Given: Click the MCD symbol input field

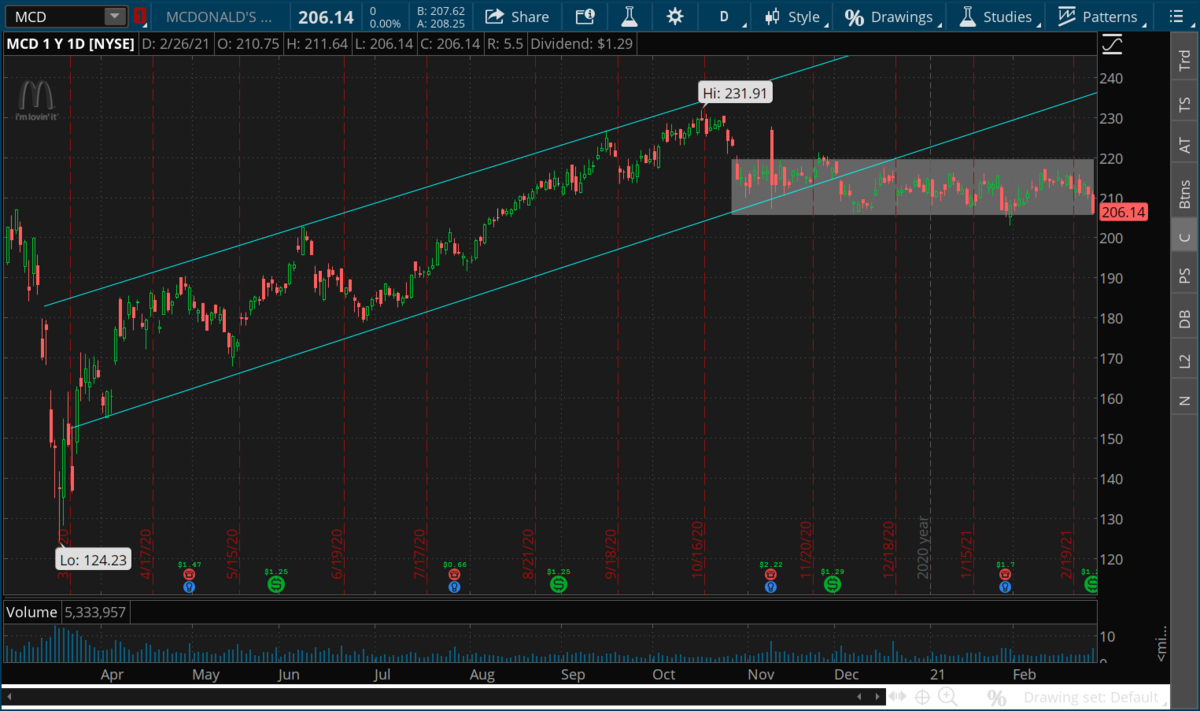Looking at the screenshot, I should (54, 16).
